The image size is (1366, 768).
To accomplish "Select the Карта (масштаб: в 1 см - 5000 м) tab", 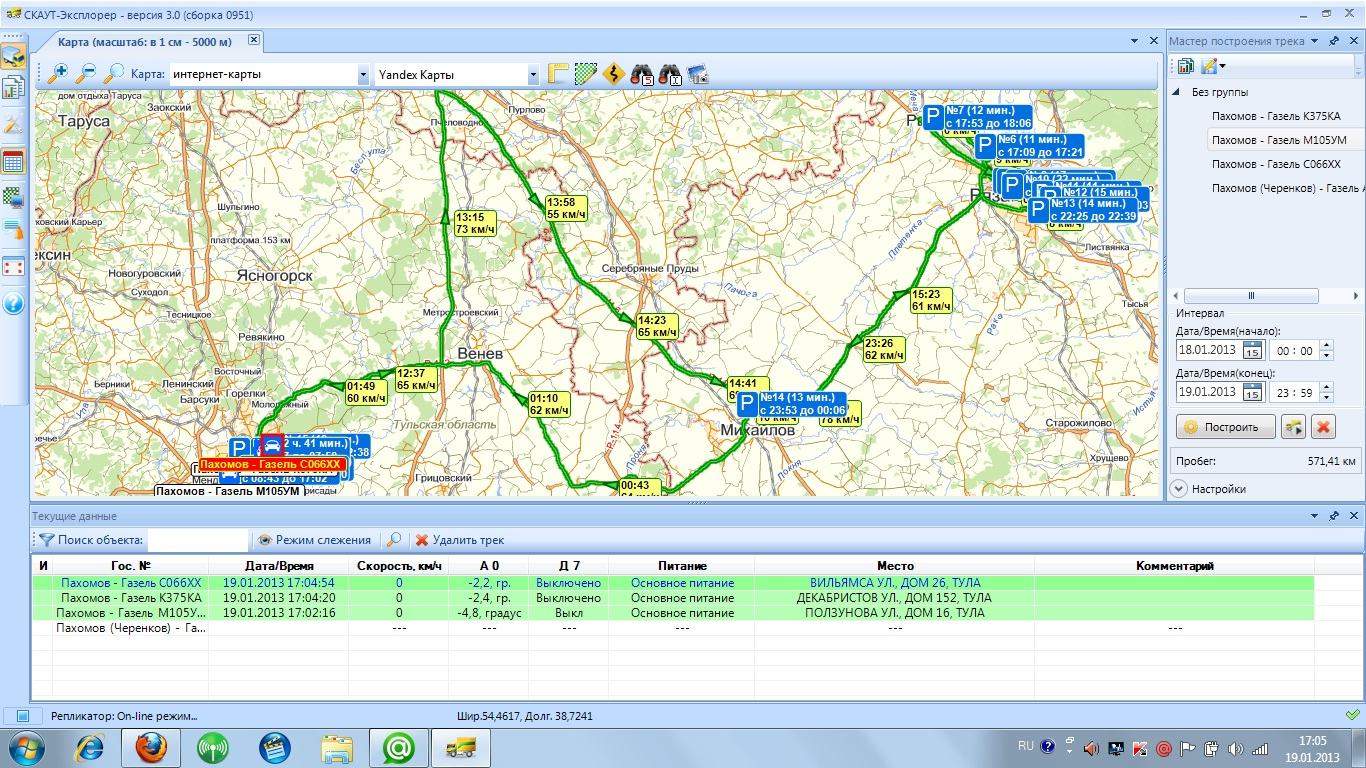I will [145, 42].
